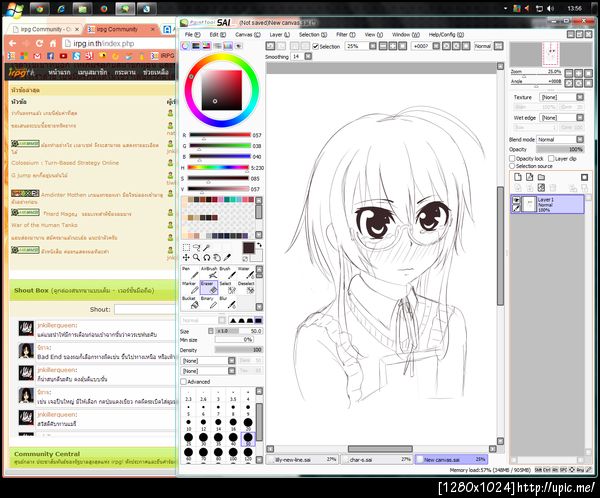Select the size 50 brush preset dot
Screen dimensions: 600x498
coord(248,438)
